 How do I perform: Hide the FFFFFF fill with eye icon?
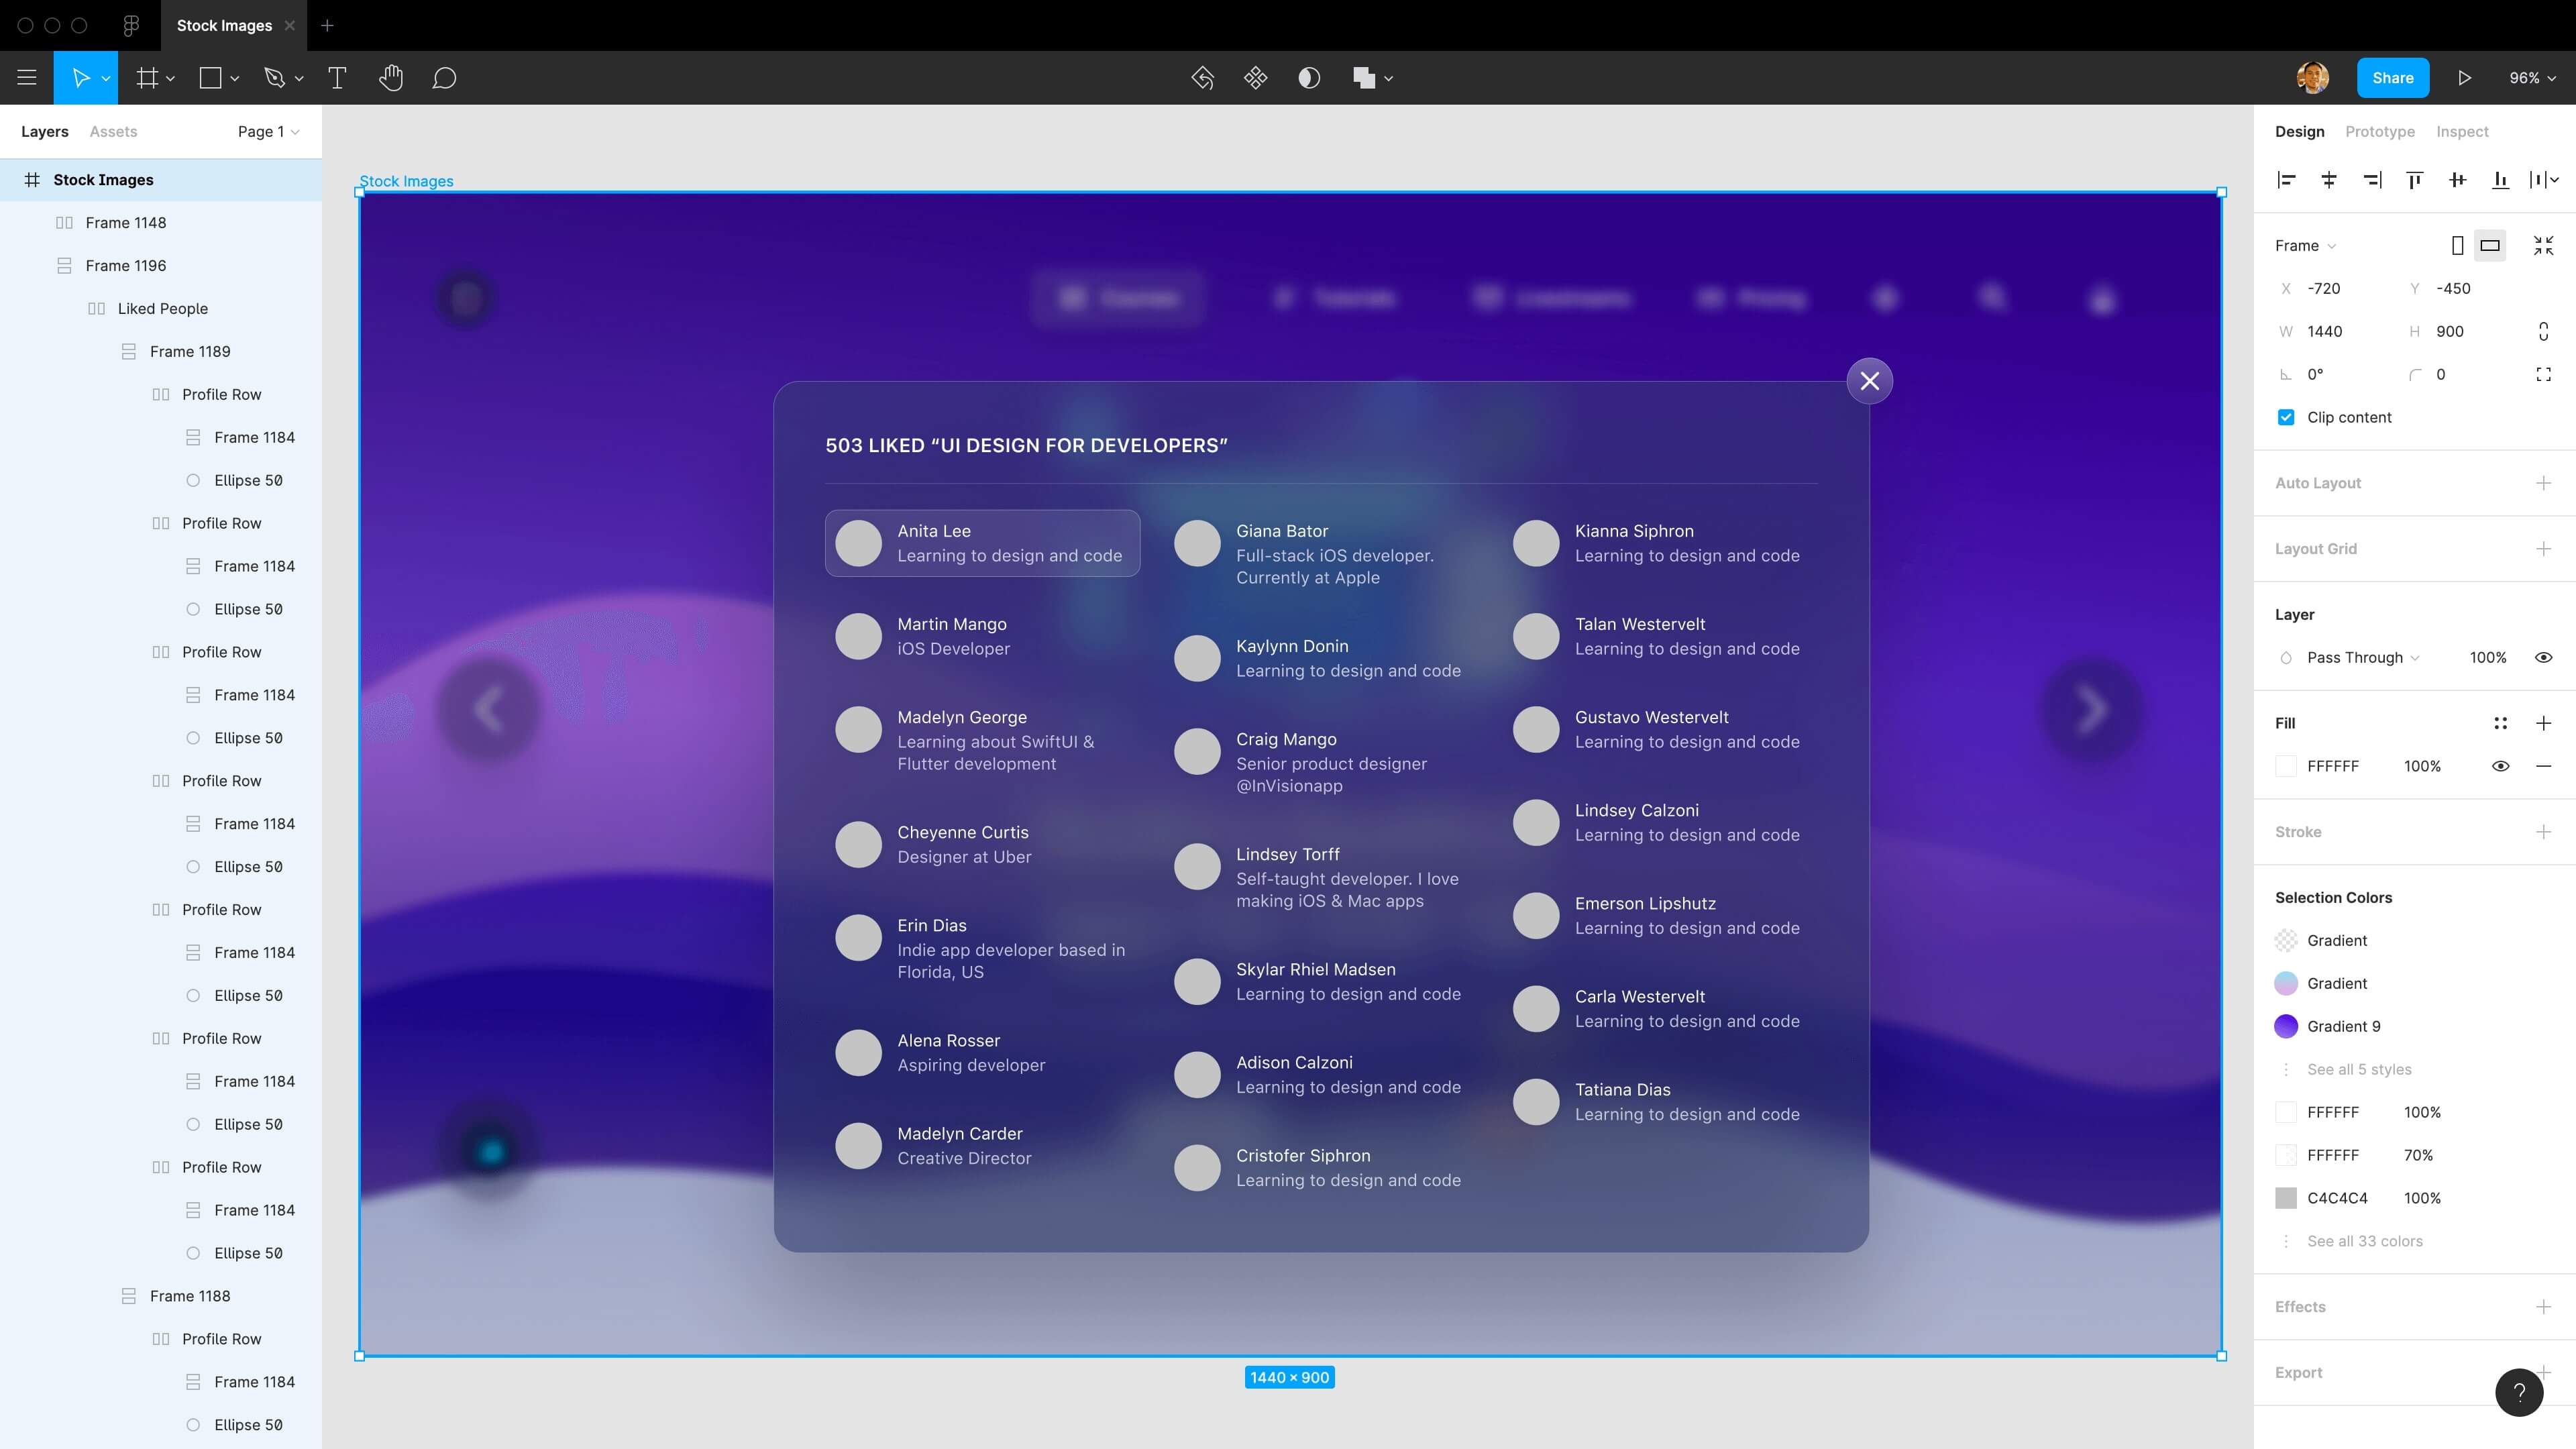(2500, 766)
